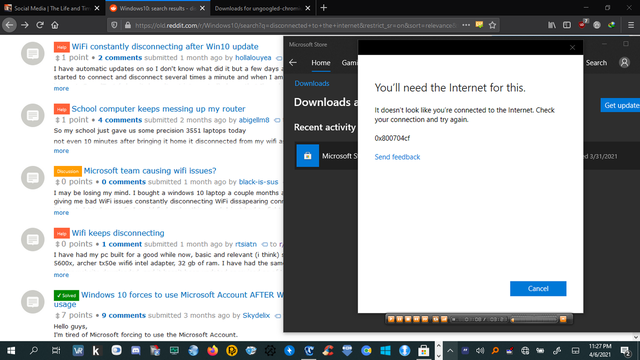The width and height of the screenshot is (640, 360).
Task: Click the recorder bar's seek slider
Action: point(534,320)
